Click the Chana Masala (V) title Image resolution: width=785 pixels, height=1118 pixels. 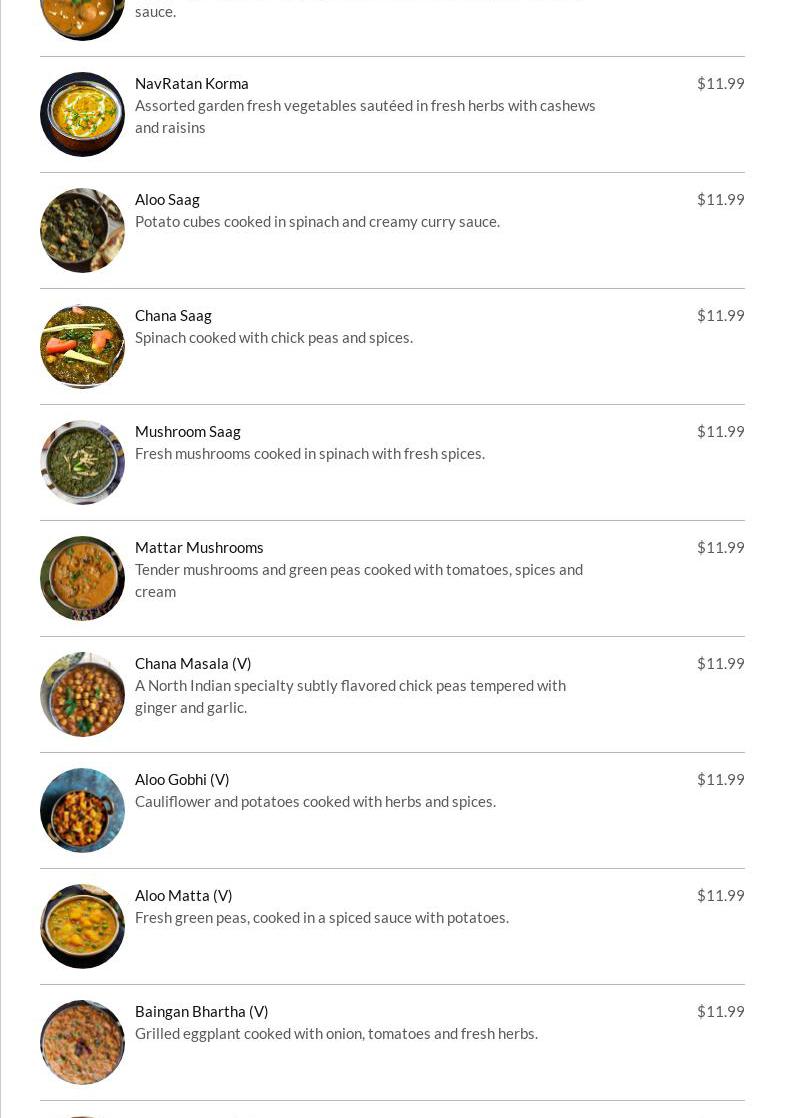coord(193,663)
